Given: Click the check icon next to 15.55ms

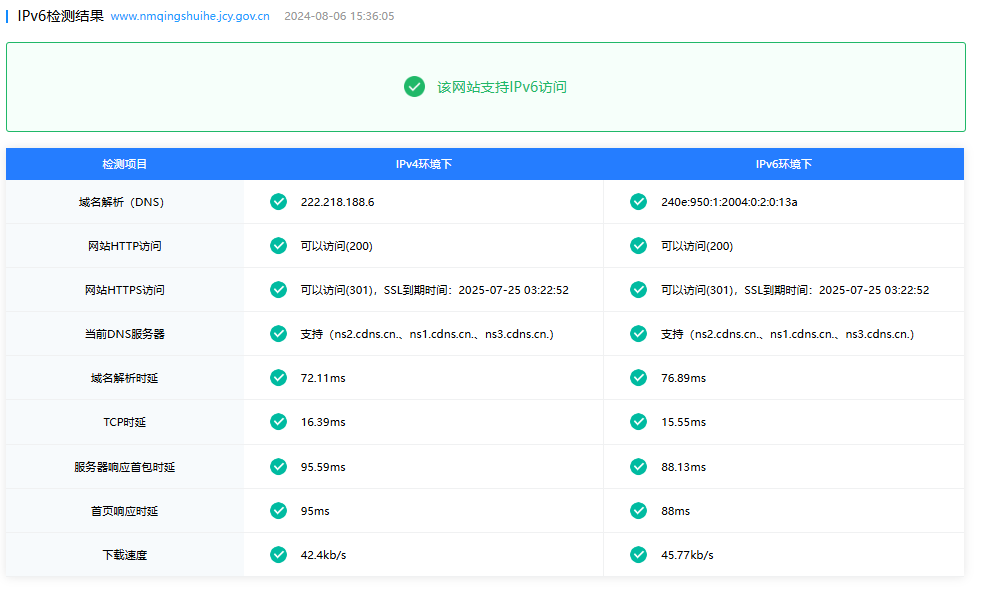Looking at the screenshot, I should click(x=638, y=422).
